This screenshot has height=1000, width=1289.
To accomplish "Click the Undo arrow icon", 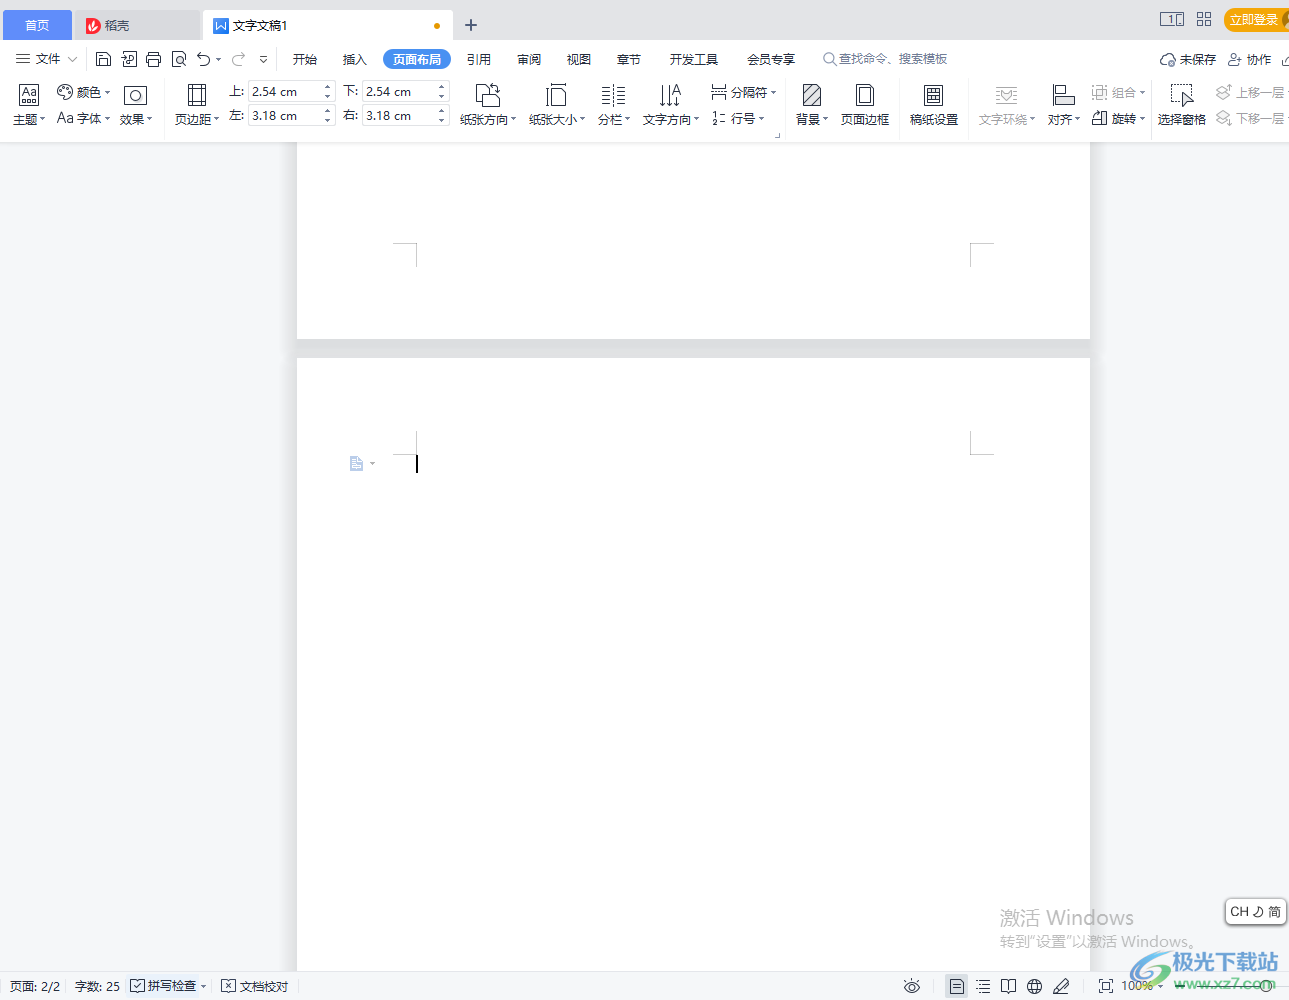I will point(204,59).
